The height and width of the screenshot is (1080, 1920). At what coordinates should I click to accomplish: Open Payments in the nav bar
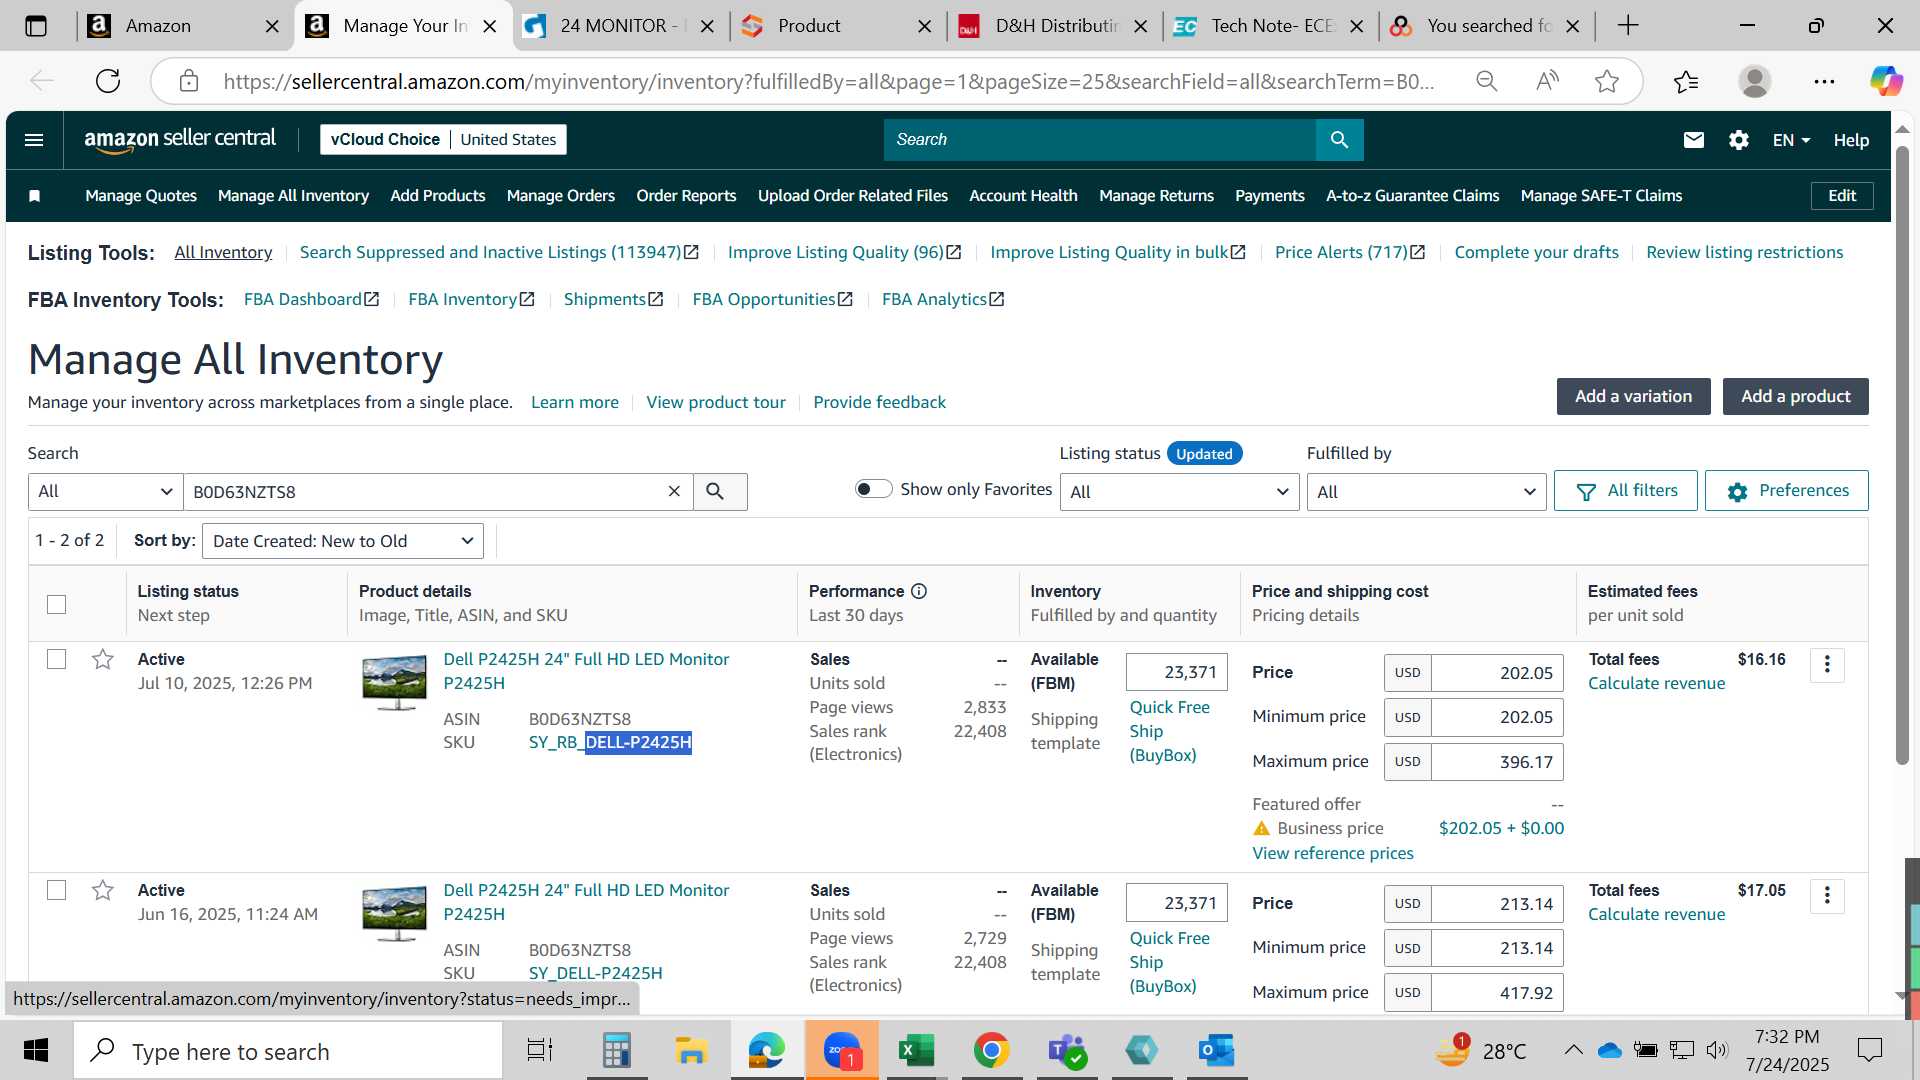[x=1269, y=196]
